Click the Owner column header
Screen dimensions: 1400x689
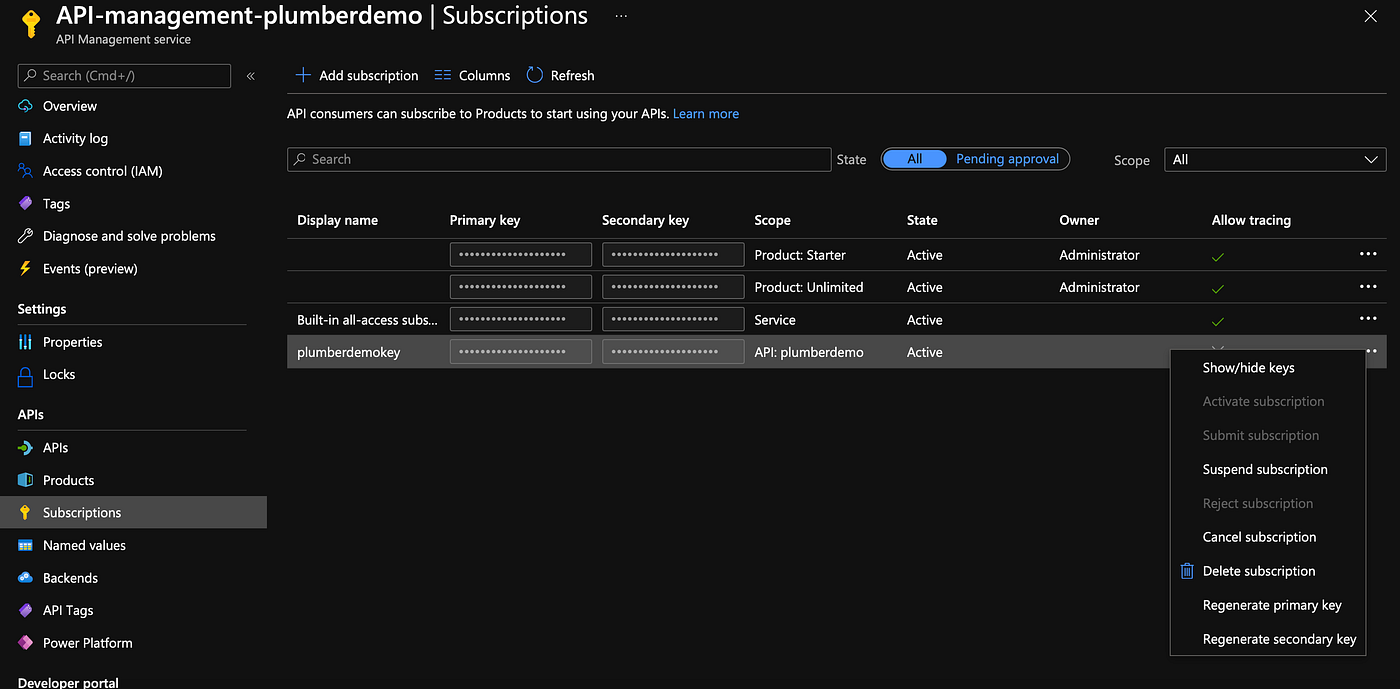1079,220
